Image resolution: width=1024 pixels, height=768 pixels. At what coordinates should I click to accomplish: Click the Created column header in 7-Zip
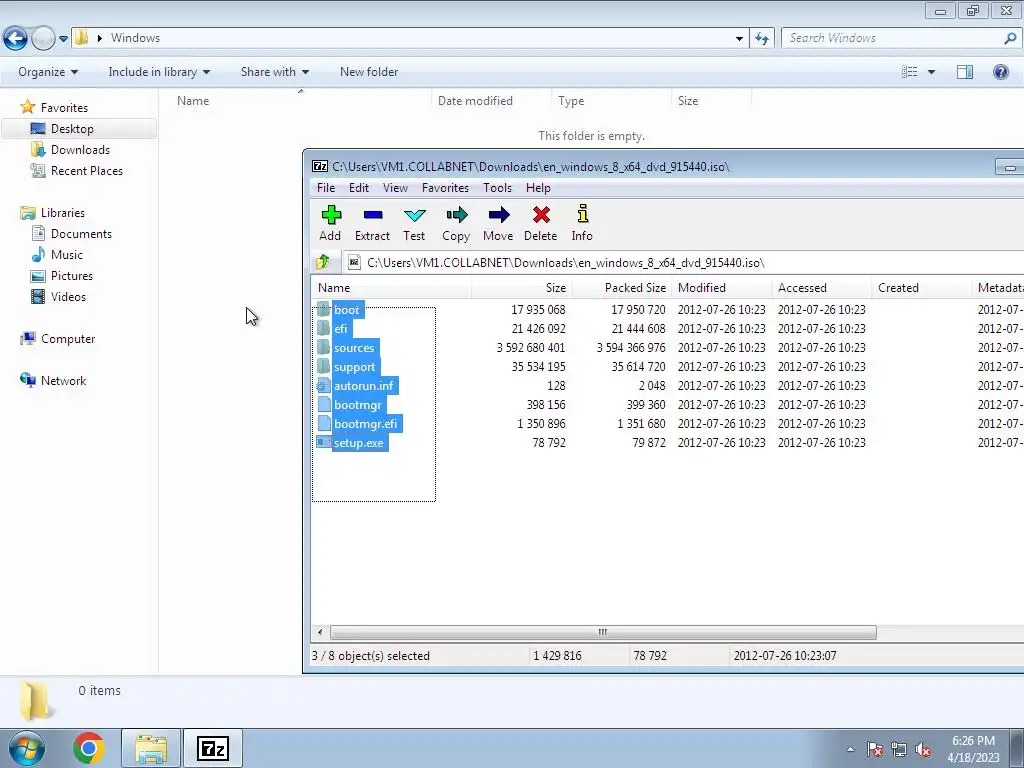tap(921, 288)
